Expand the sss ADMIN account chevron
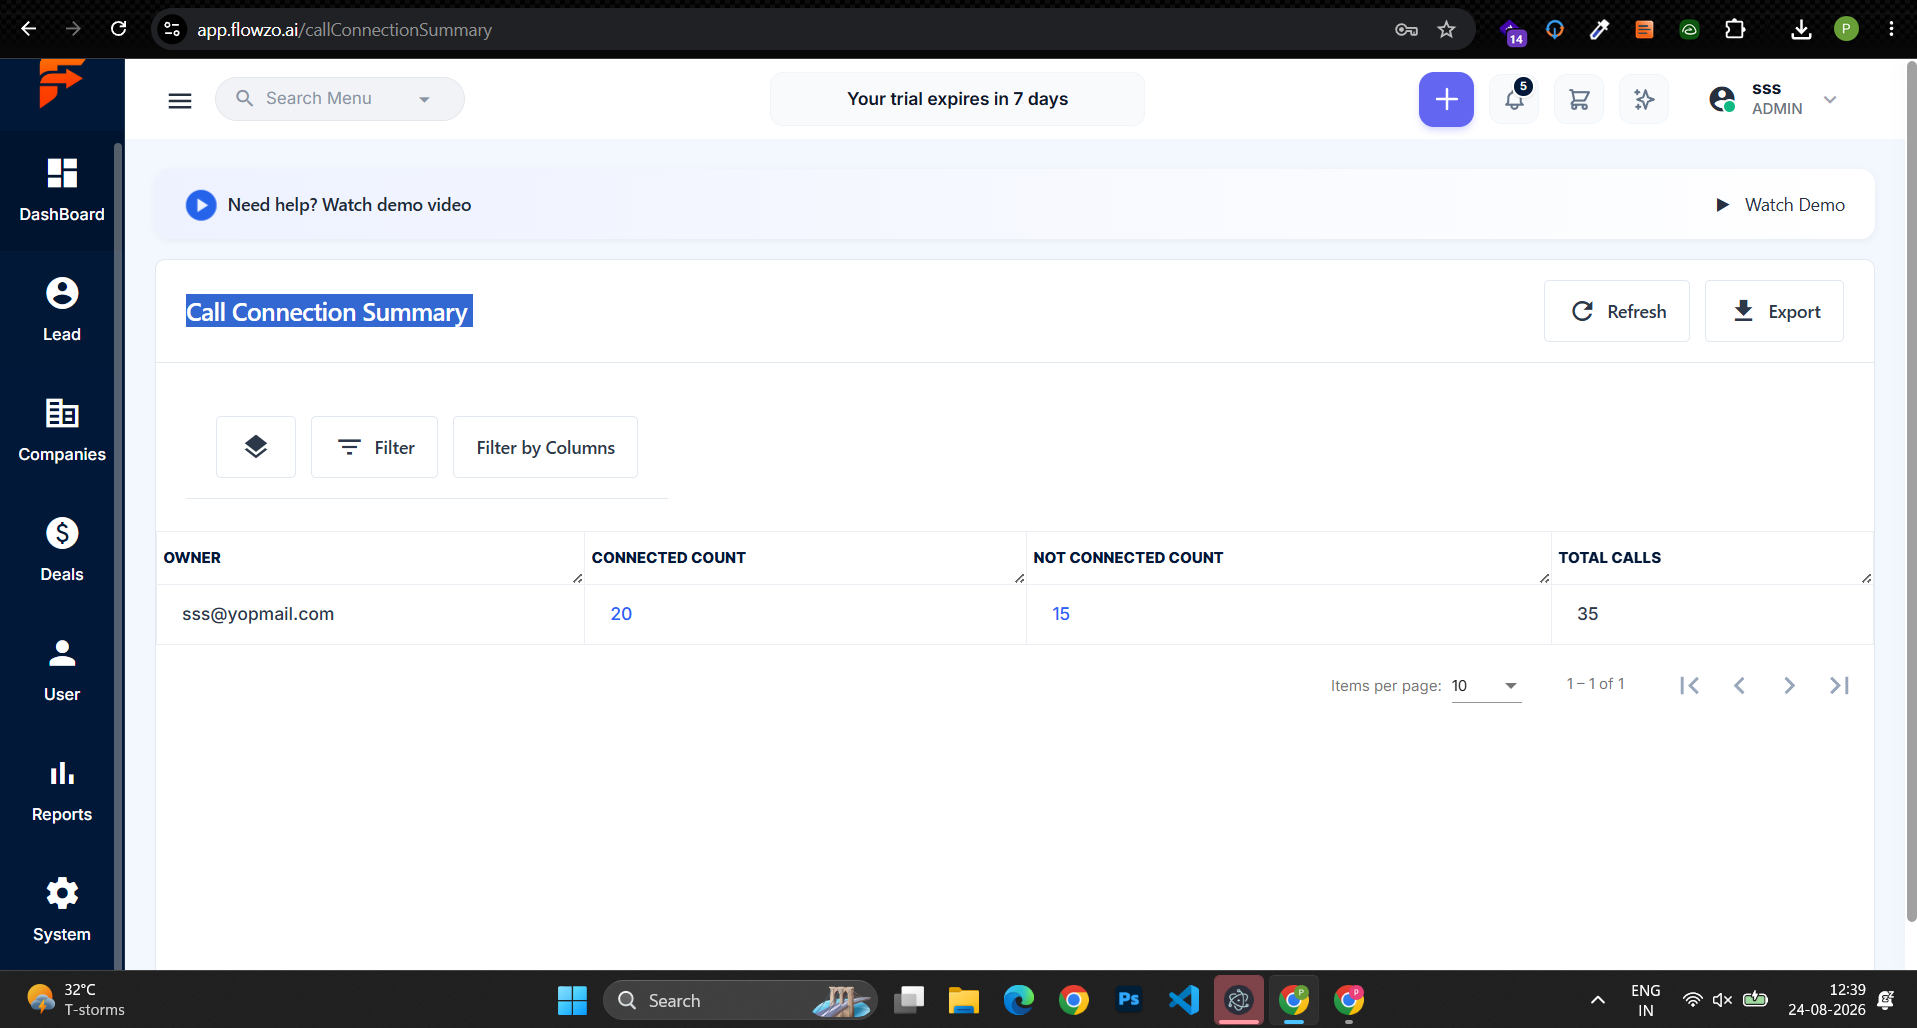 (x=1830, y=99)
